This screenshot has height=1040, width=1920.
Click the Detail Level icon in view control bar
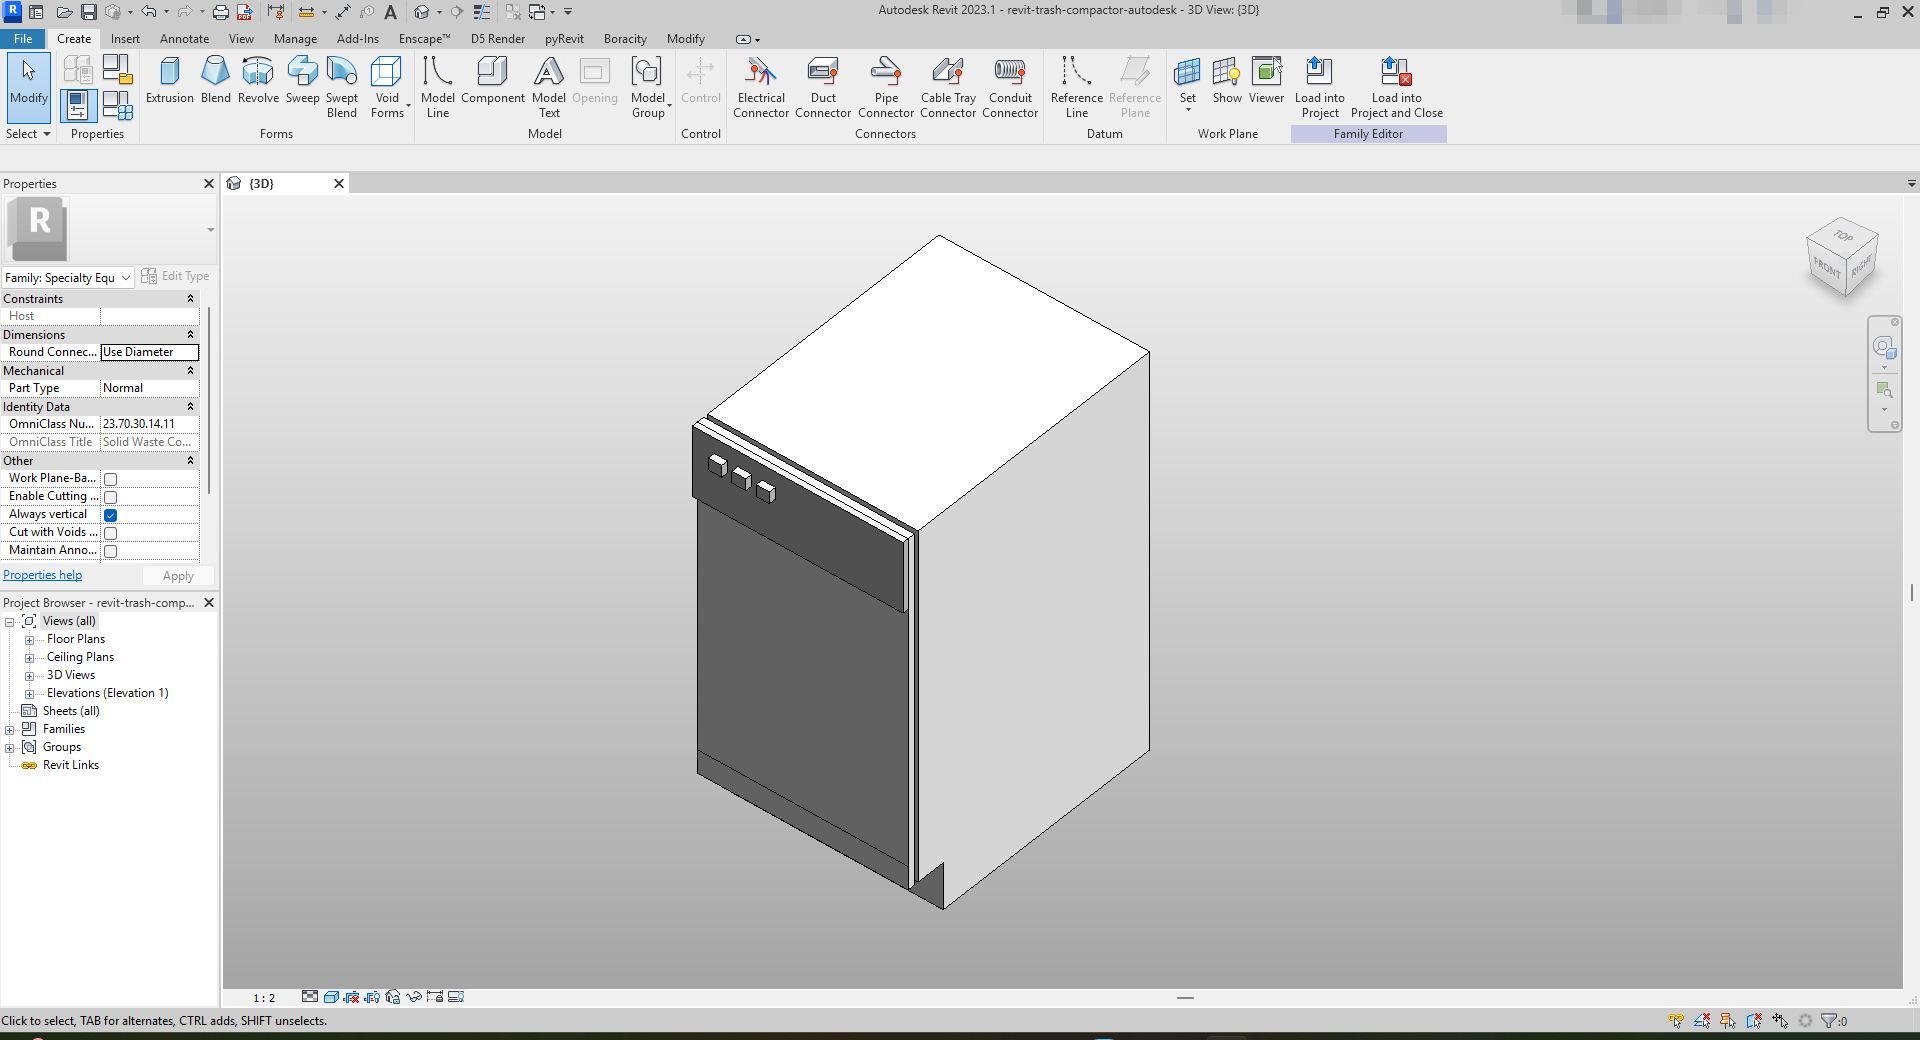(310, 997)
